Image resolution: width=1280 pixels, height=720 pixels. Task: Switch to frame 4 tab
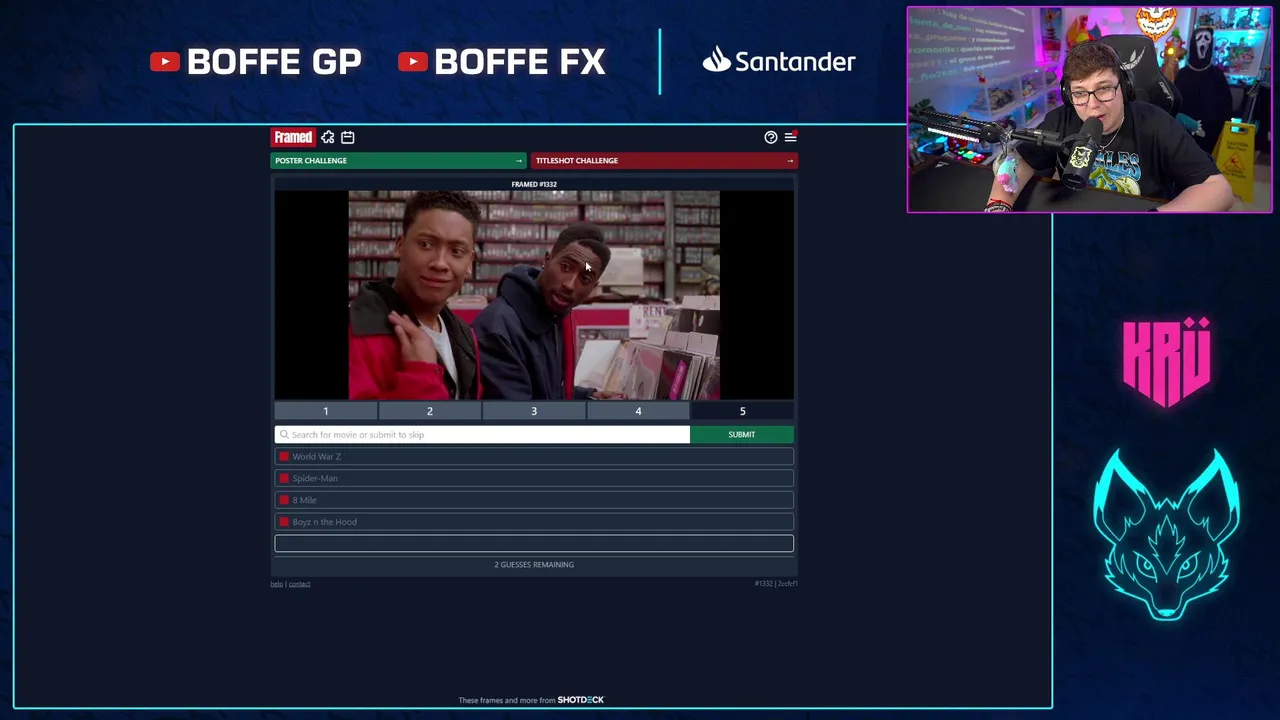(638, 411)
